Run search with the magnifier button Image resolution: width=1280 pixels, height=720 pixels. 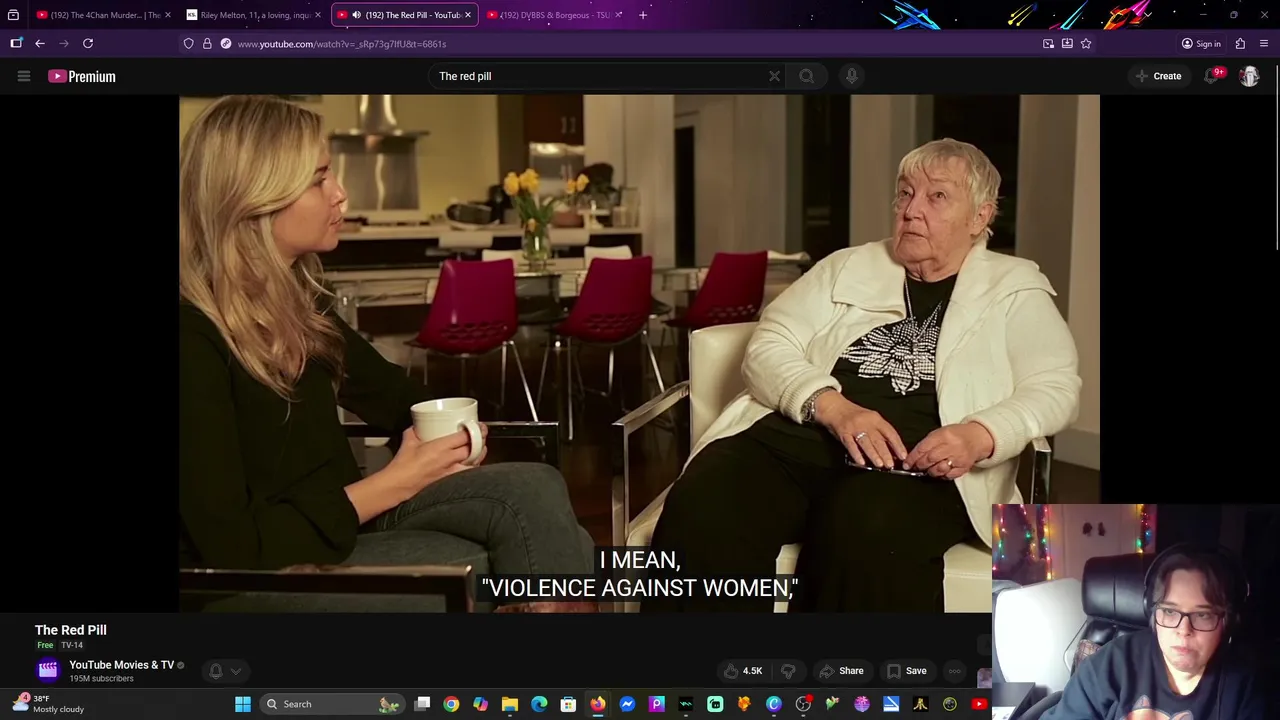pyautogui.click(x=806, y=76)
